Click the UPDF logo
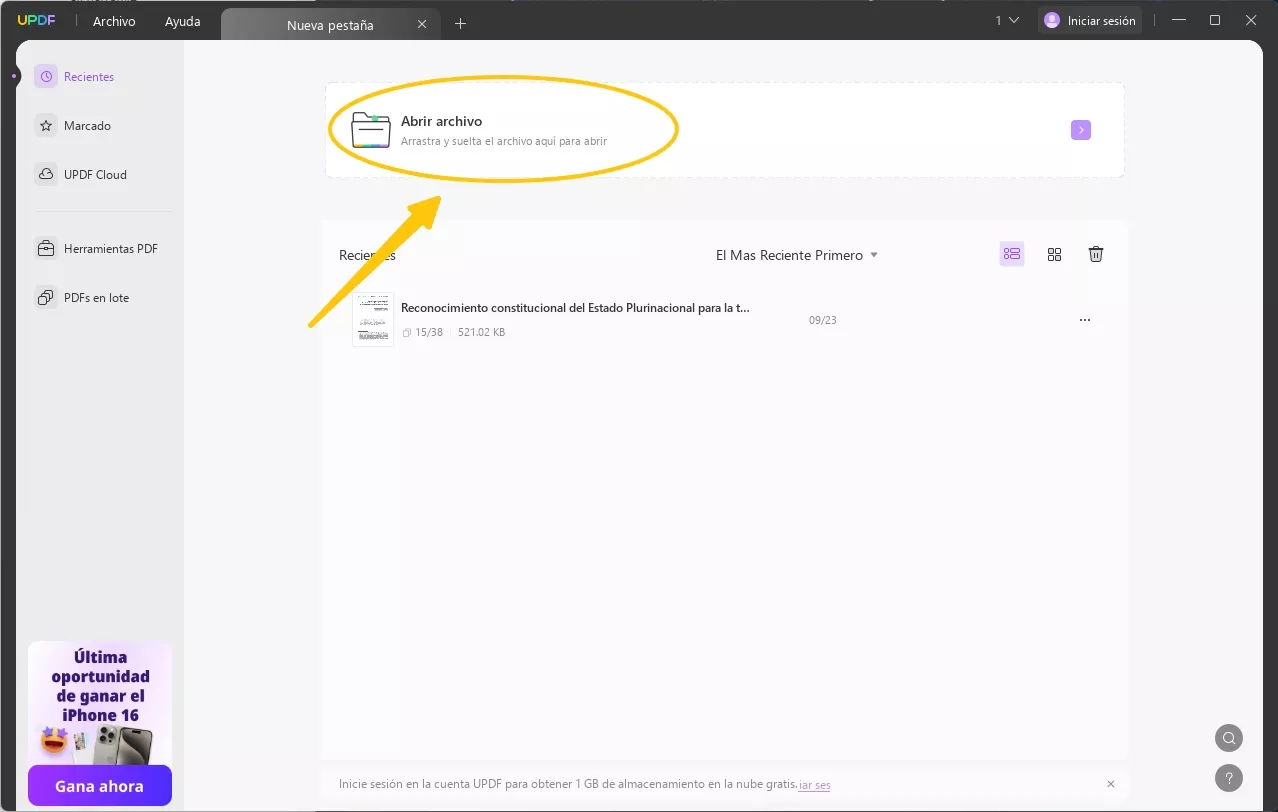 [x=36, y=20]
